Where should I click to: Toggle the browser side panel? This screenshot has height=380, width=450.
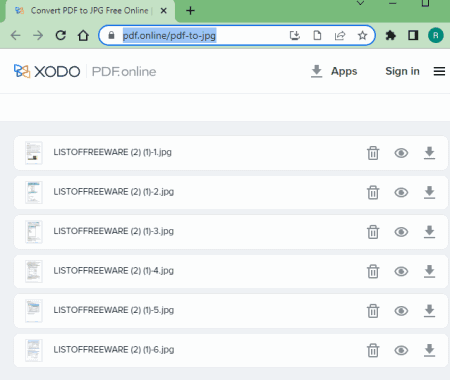(x=413, y=35)
